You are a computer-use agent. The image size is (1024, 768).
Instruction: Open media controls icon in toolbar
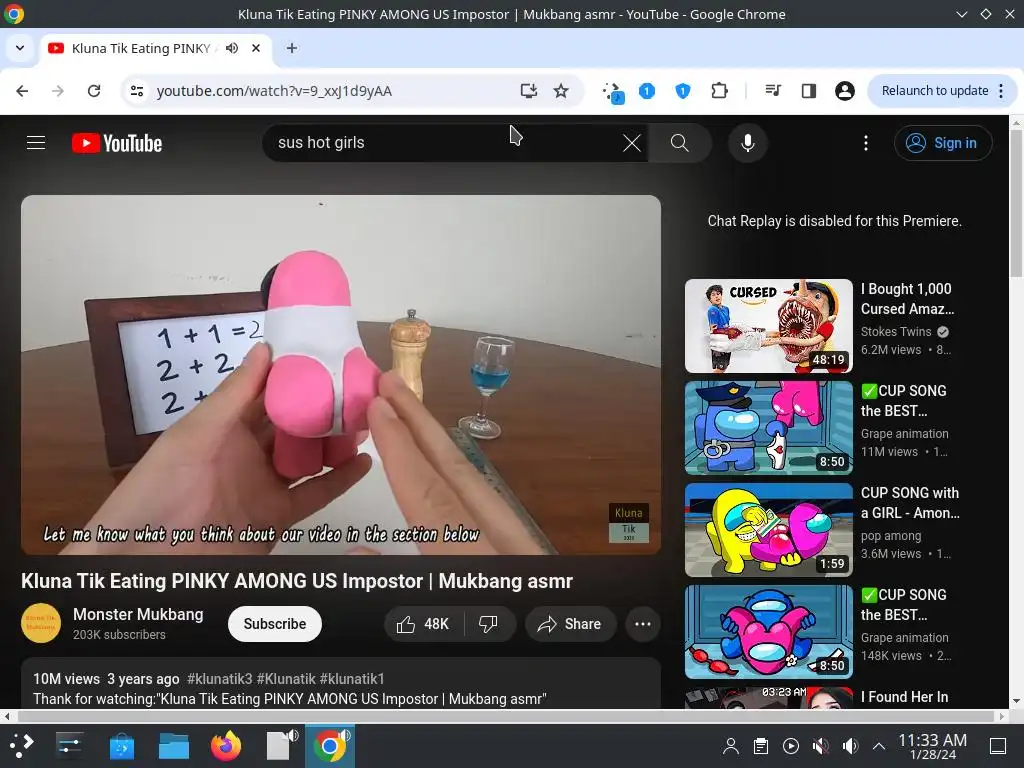(x=773, y=91)
